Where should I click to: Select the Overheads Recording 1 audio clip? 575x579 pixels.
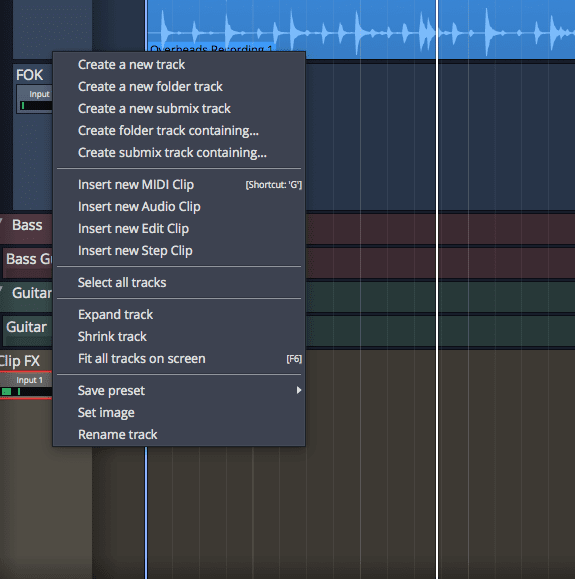click(x=361, y=29)
